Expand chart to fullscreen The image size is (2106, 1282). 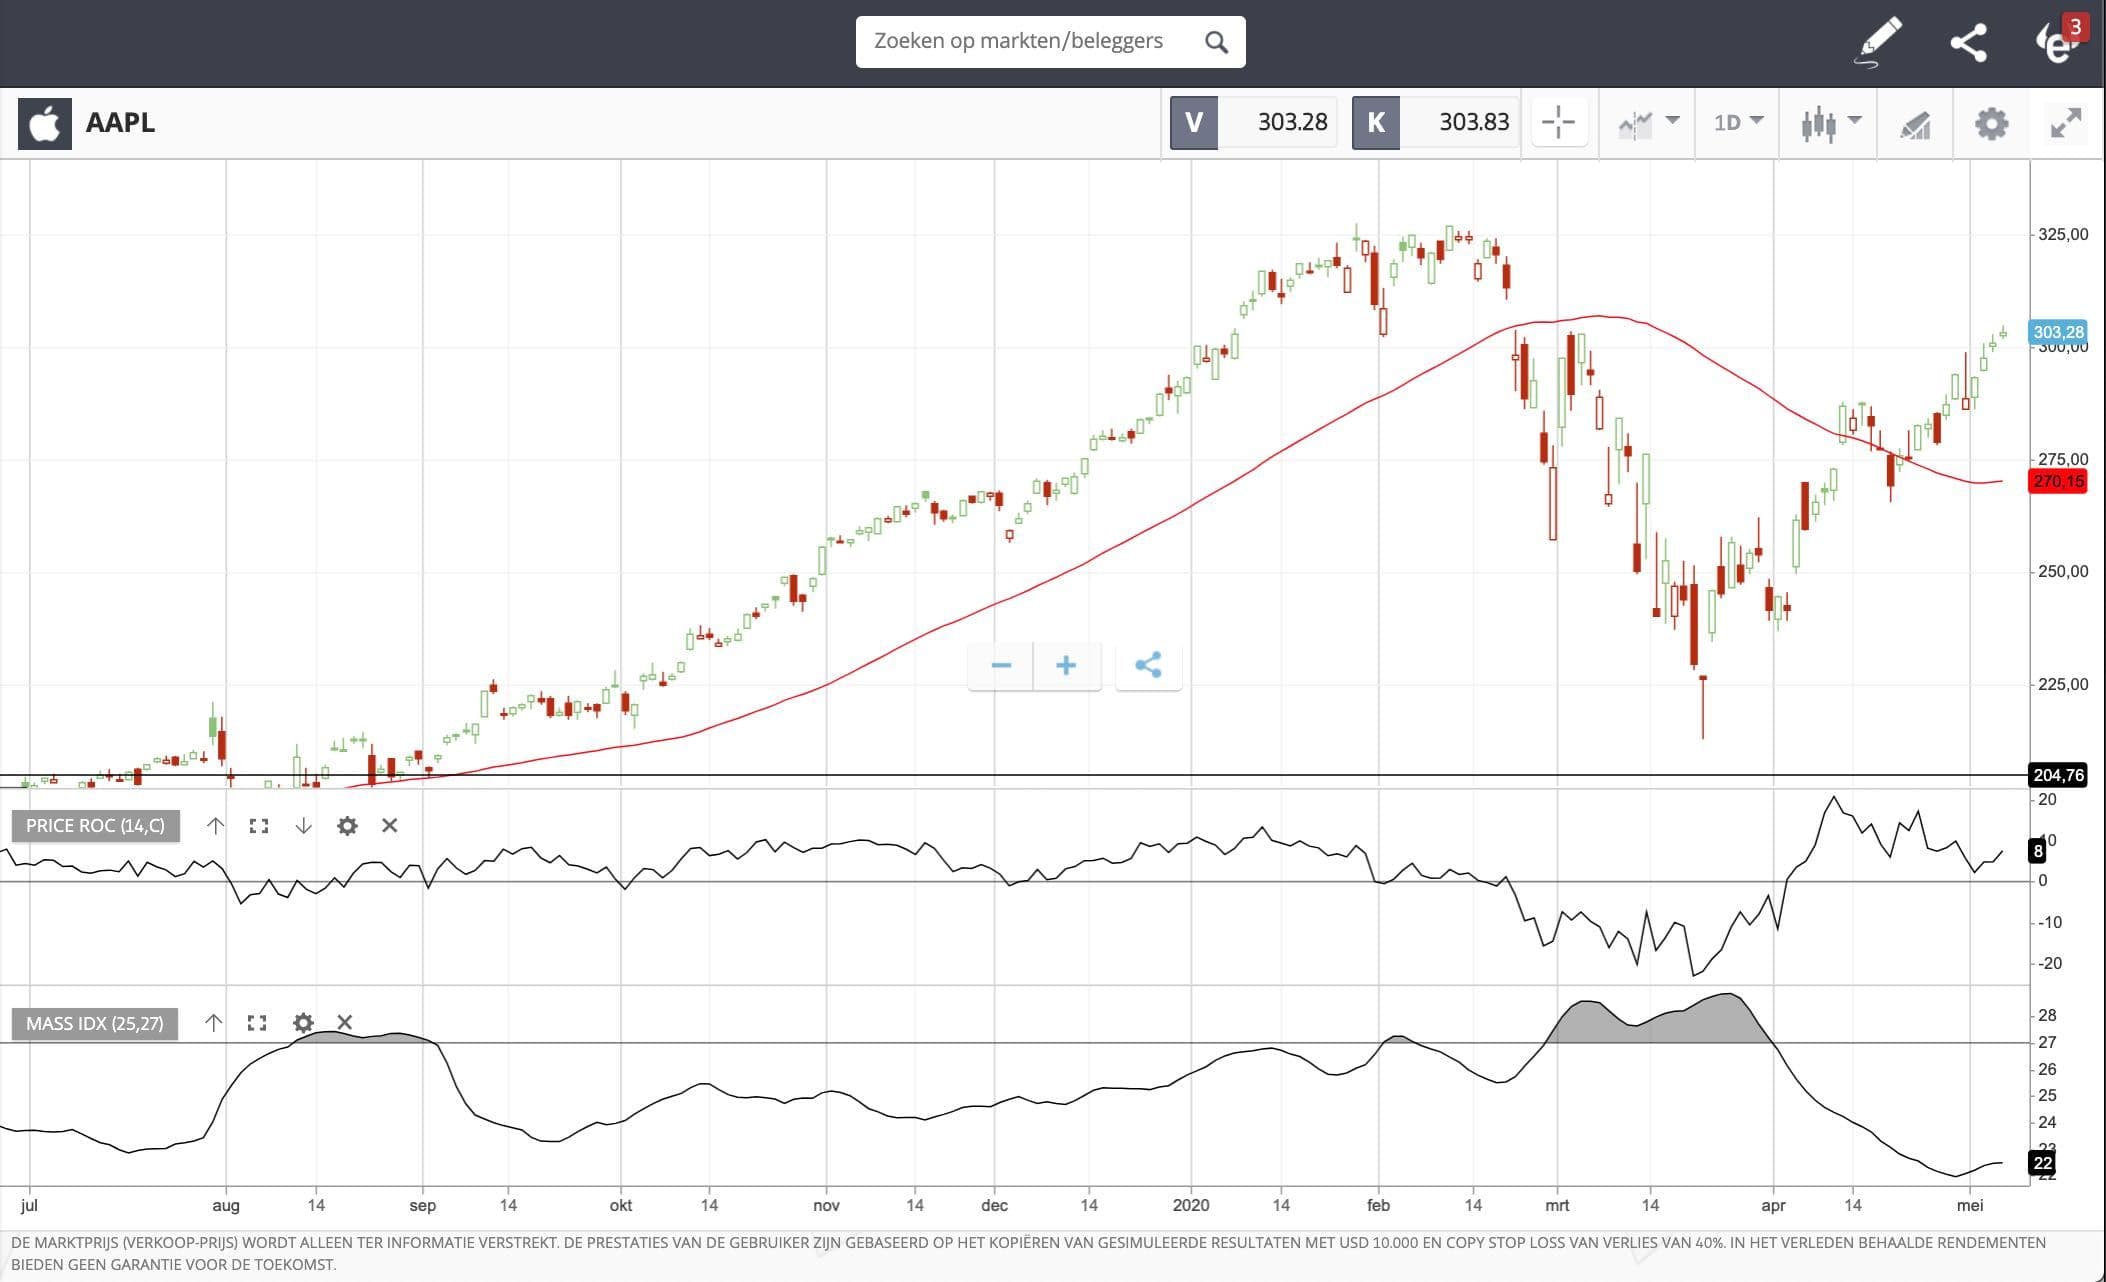(2066, 123)
